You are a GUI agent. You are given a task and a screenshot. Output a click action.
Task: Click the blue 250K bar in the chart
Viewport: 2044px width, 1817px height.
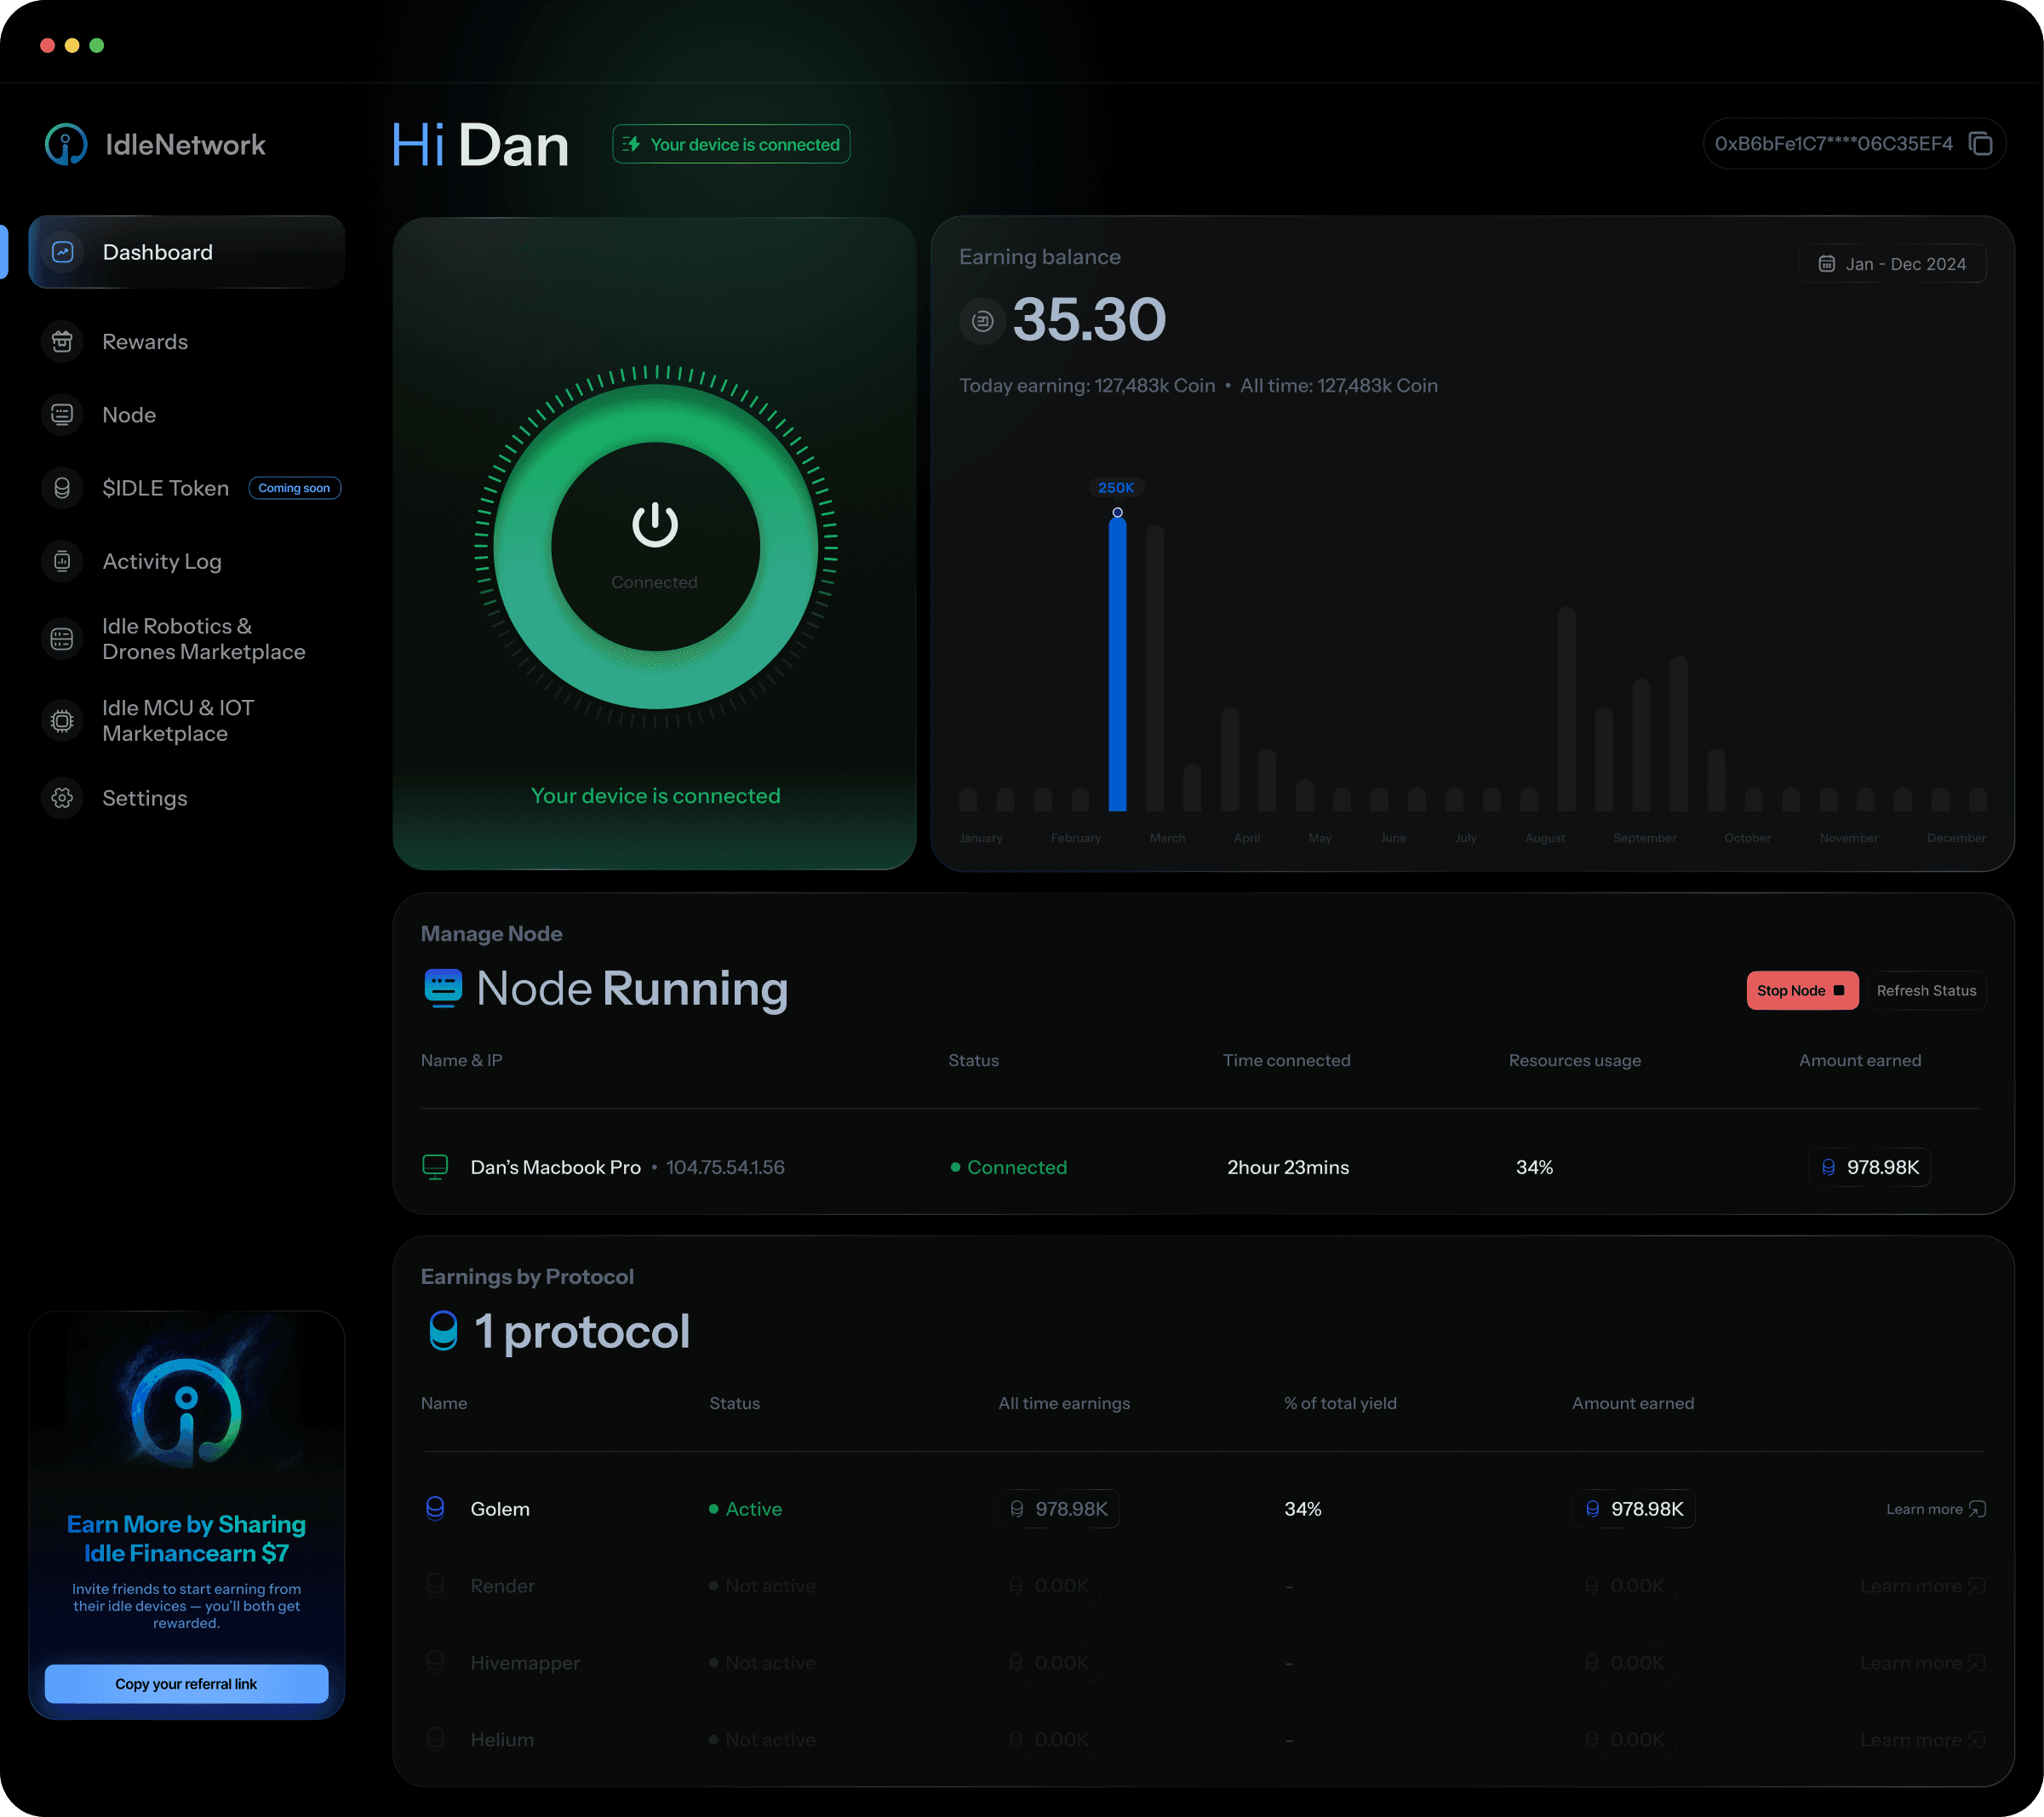coord(1117,665)
